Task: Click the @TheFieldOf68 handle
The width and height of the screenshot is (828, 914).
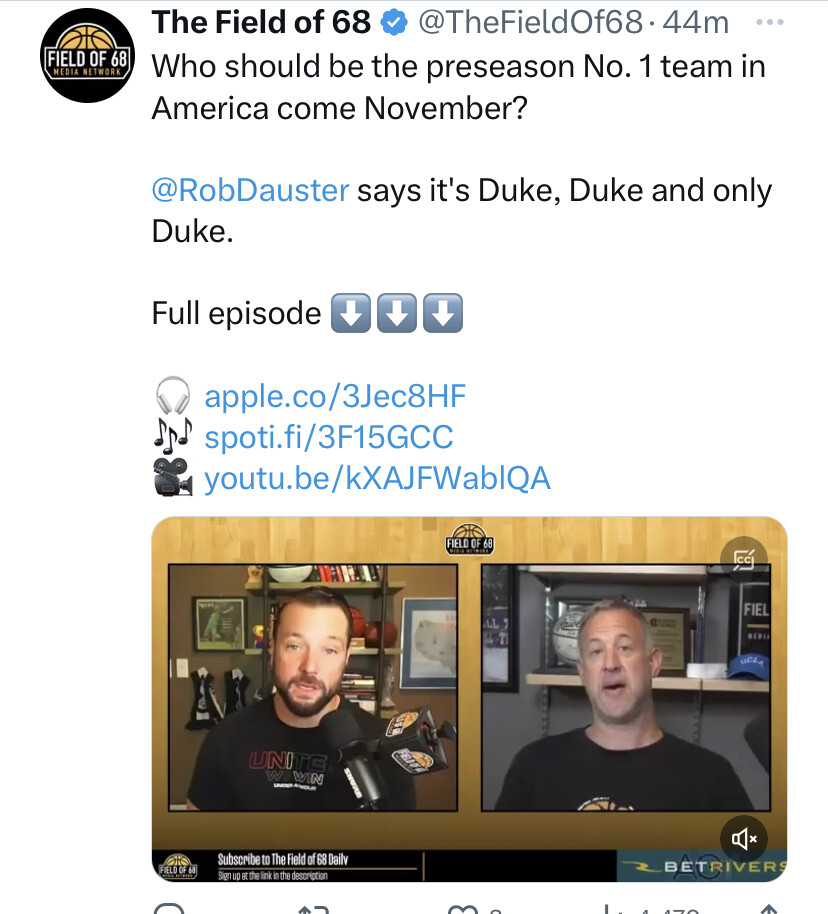Action: click(x=530, y=23)
